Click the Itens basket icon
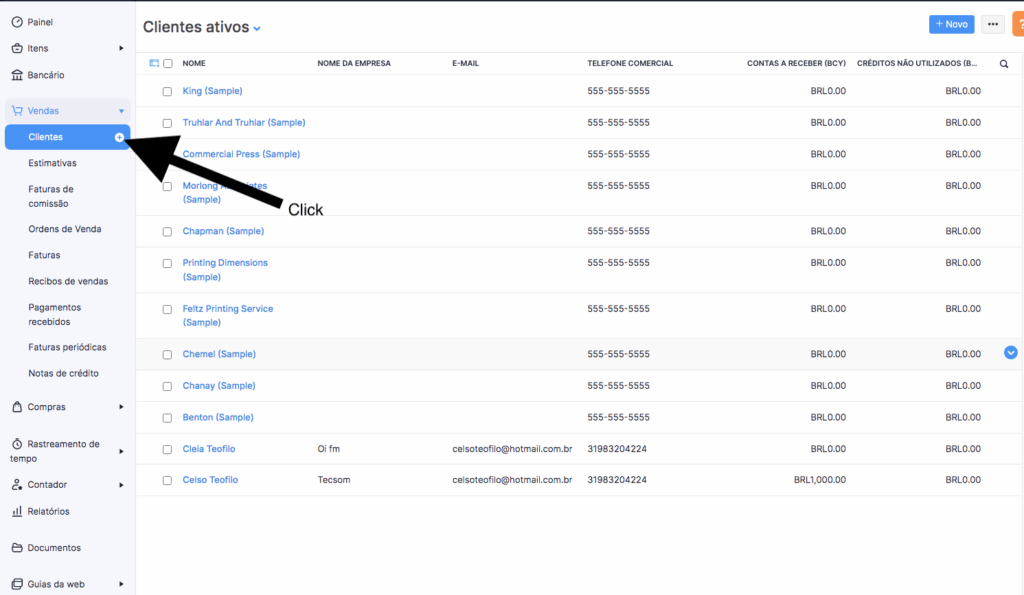1024x595 pixels. 17,48
